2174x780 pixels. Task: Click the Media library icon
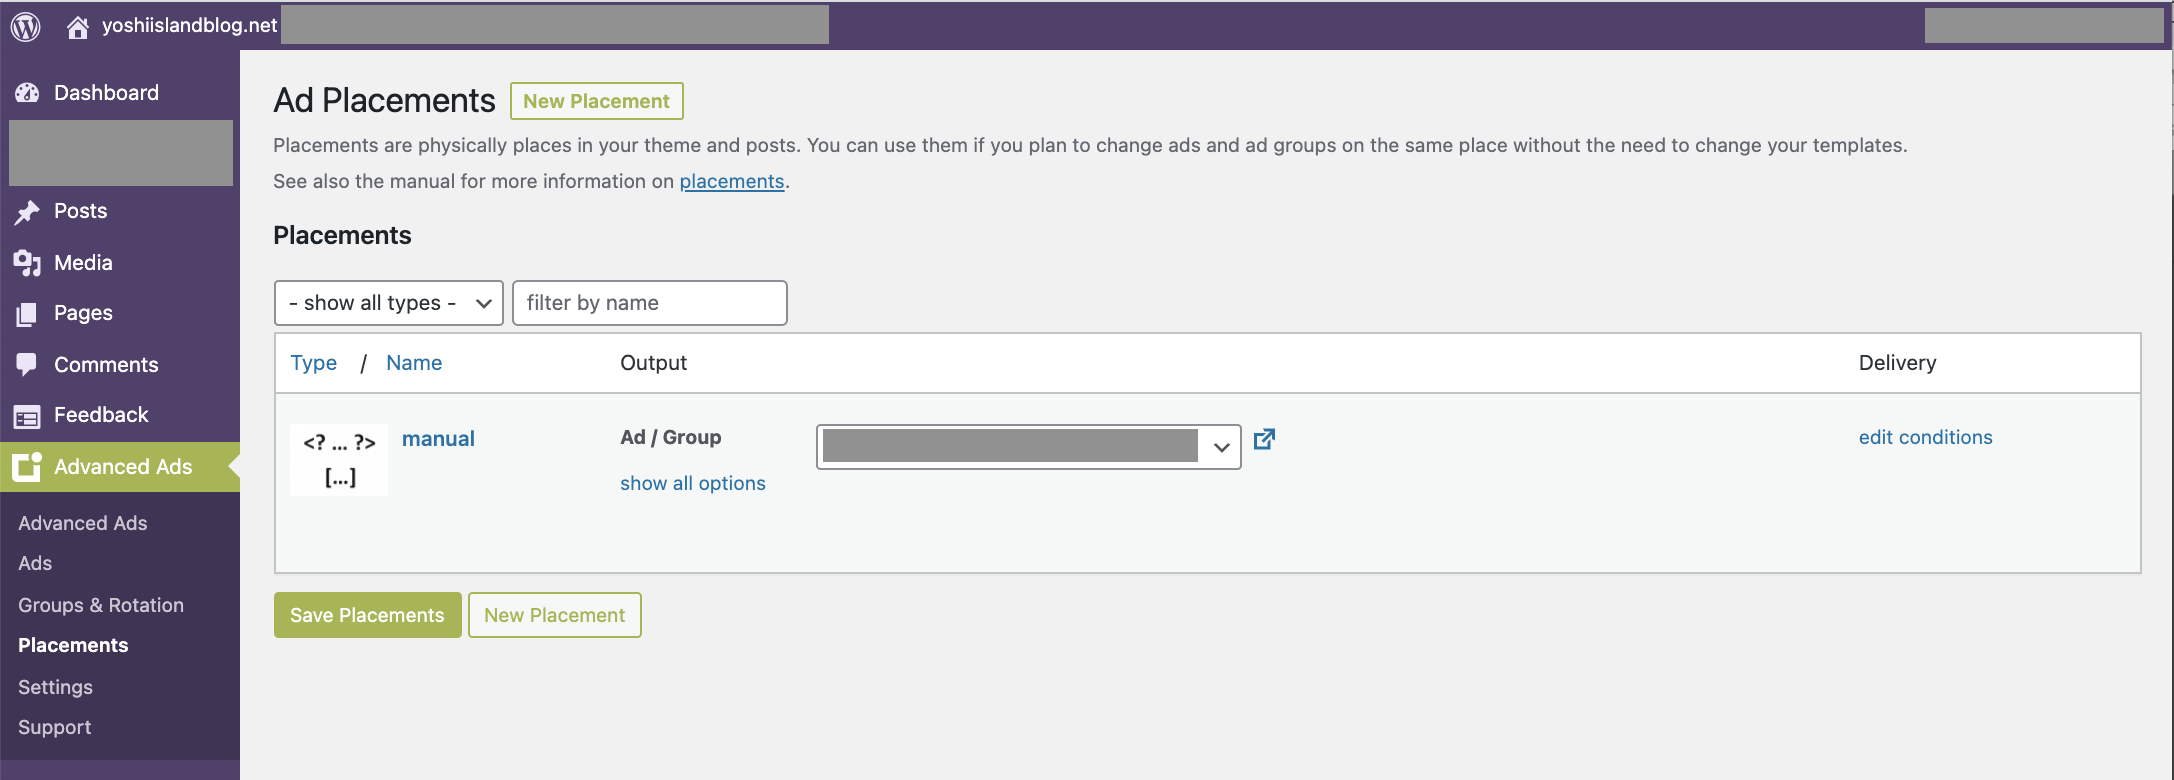(x=27, y=263)
